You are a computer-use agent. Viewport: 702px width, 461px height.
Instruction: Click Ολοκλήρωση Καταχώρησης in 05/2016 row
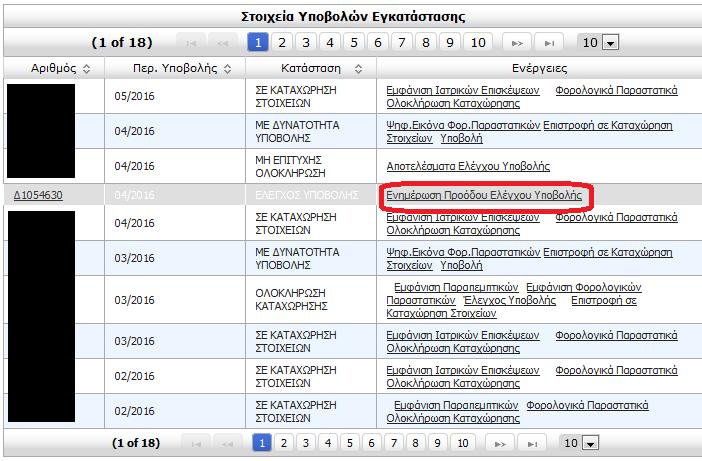[453, 103]
